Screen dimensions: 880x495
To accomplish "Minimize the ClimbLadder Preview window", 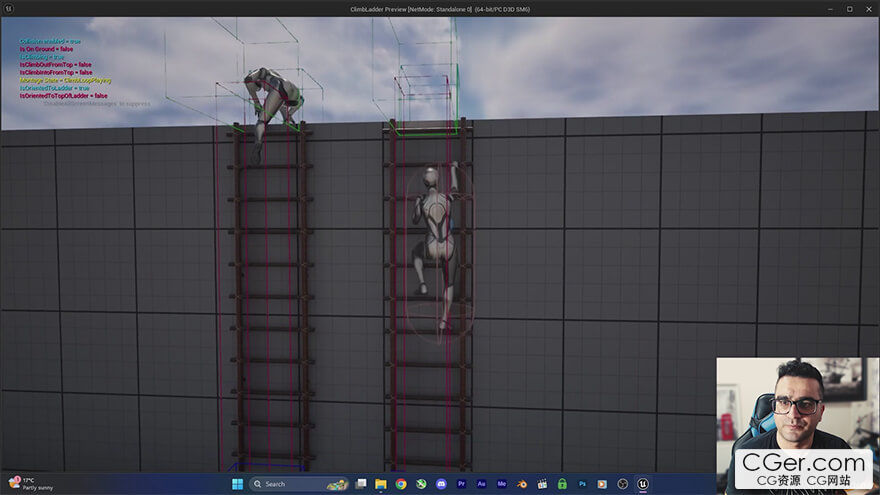I will [828, 8].
